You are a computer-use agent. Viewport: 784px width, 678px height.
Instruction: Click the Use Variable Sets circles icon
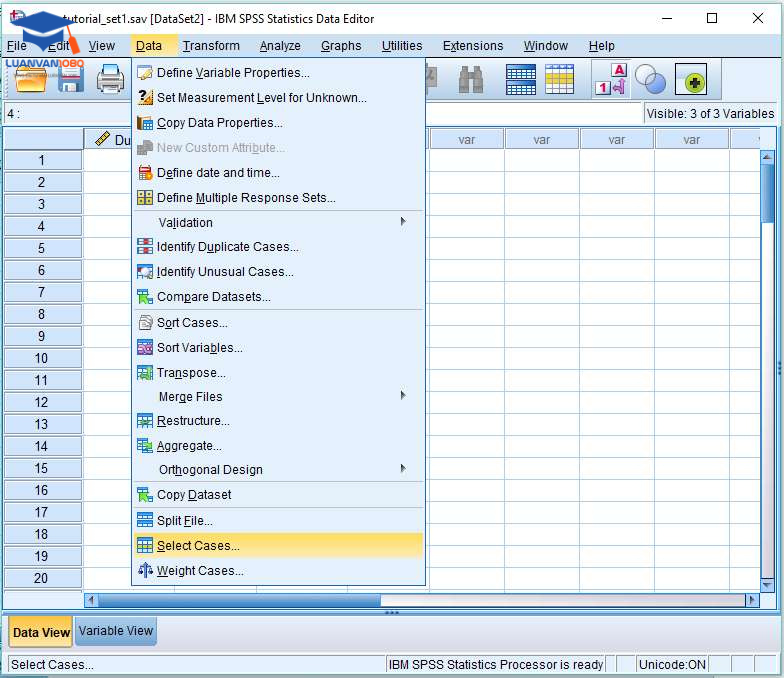pos(650,80)
